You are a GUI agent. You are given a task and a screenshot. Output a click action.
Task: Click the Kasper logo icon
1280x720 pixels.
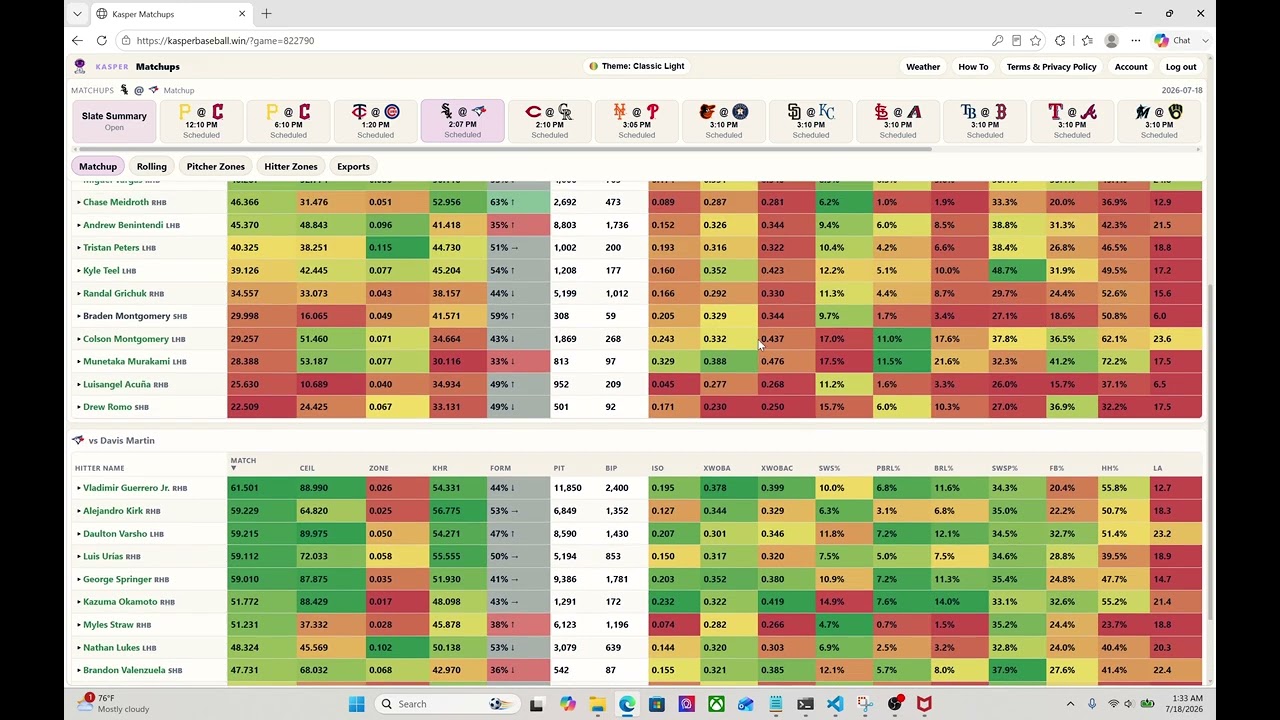point(80,66)
